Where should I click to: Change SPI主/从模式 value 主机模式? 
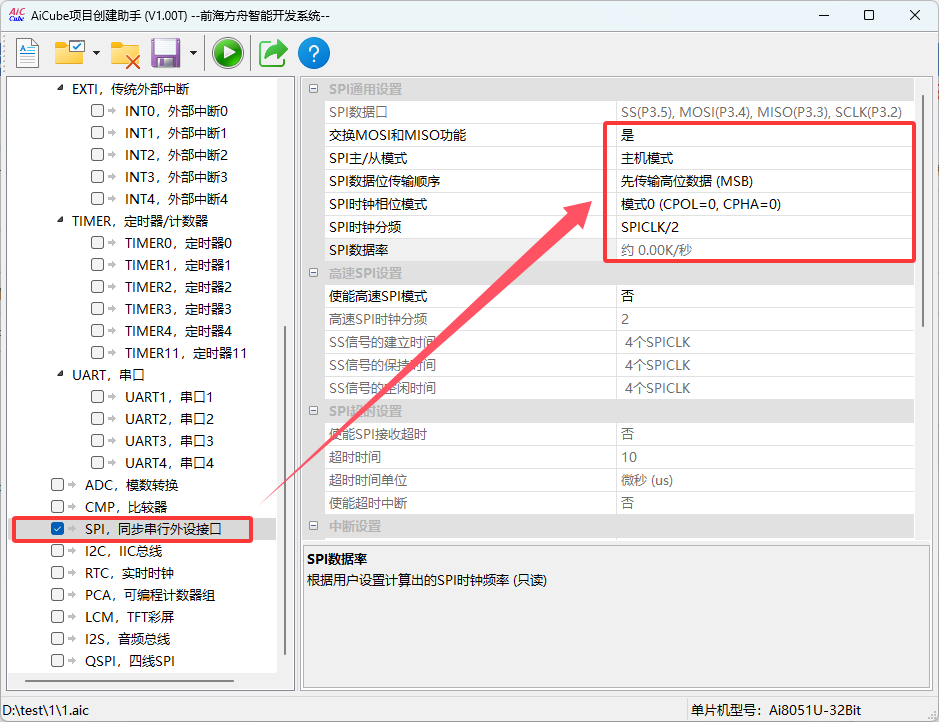click(x=765, y=158)
